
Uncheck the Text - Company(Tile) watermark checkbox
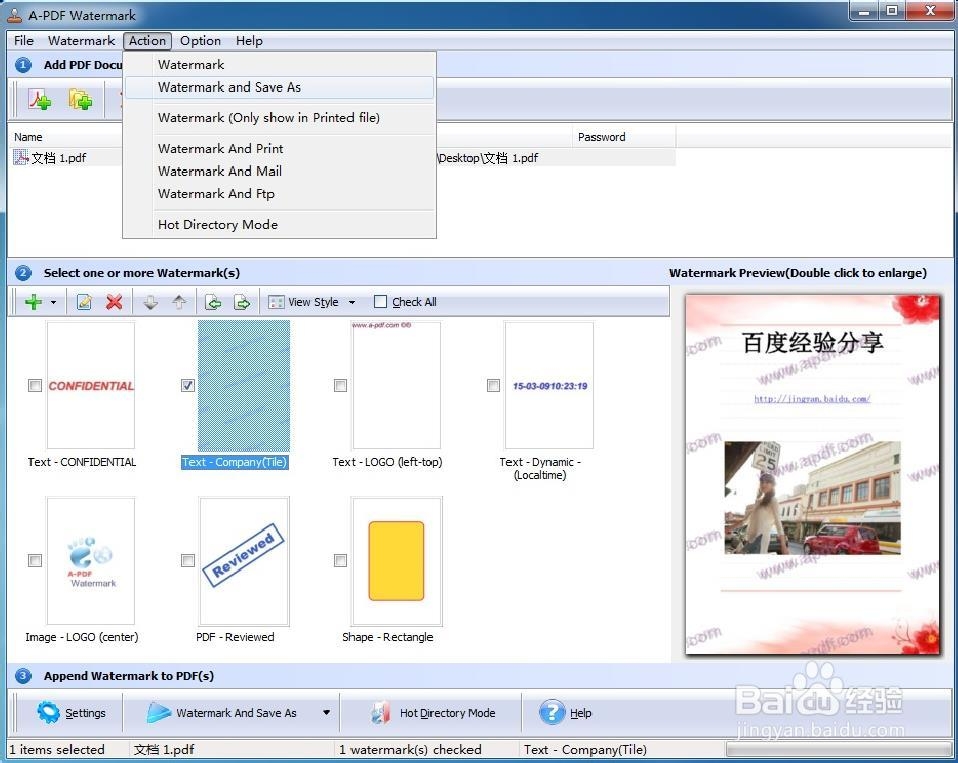tap(188, 385)
